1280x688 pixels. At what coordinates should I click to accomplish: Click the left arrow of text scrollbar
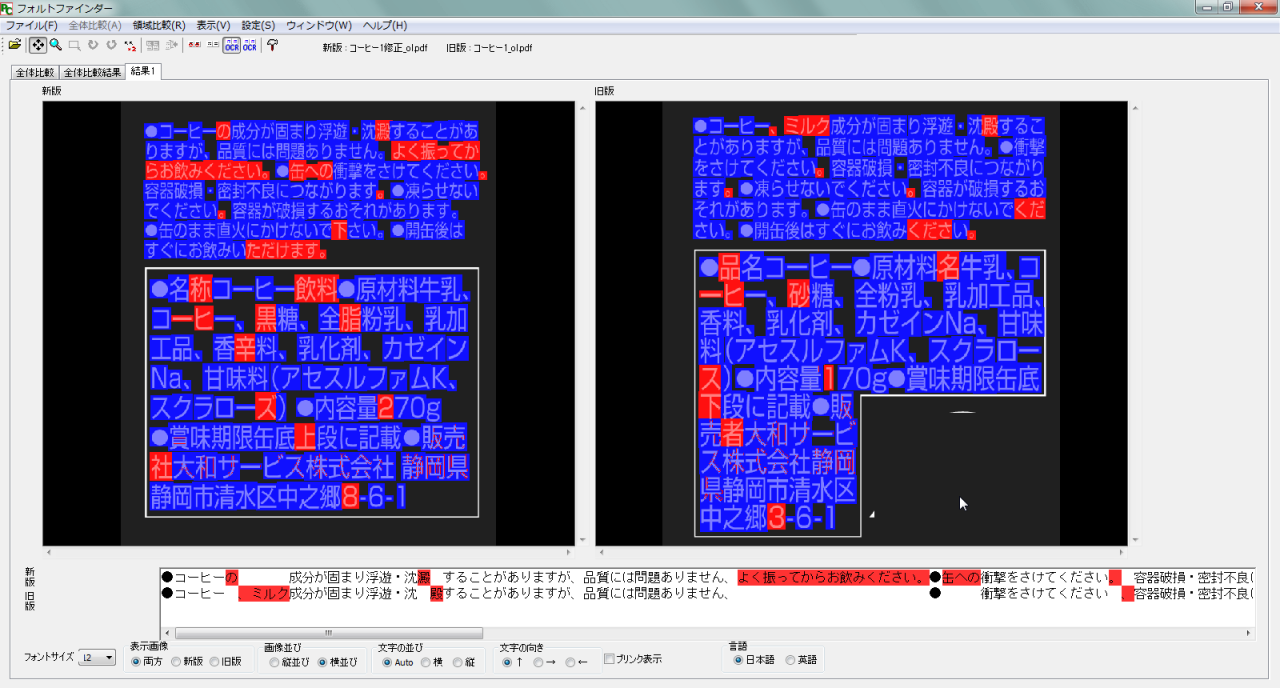pos(167,633)
